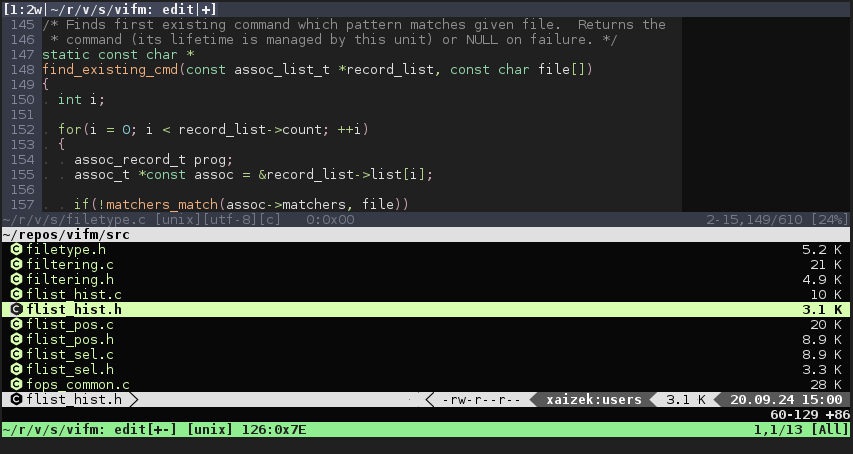The height and width of the screenshot is (454, 853).
Task: Click the 28 K size of fops_common.c
Action: [x=826, y=384]
